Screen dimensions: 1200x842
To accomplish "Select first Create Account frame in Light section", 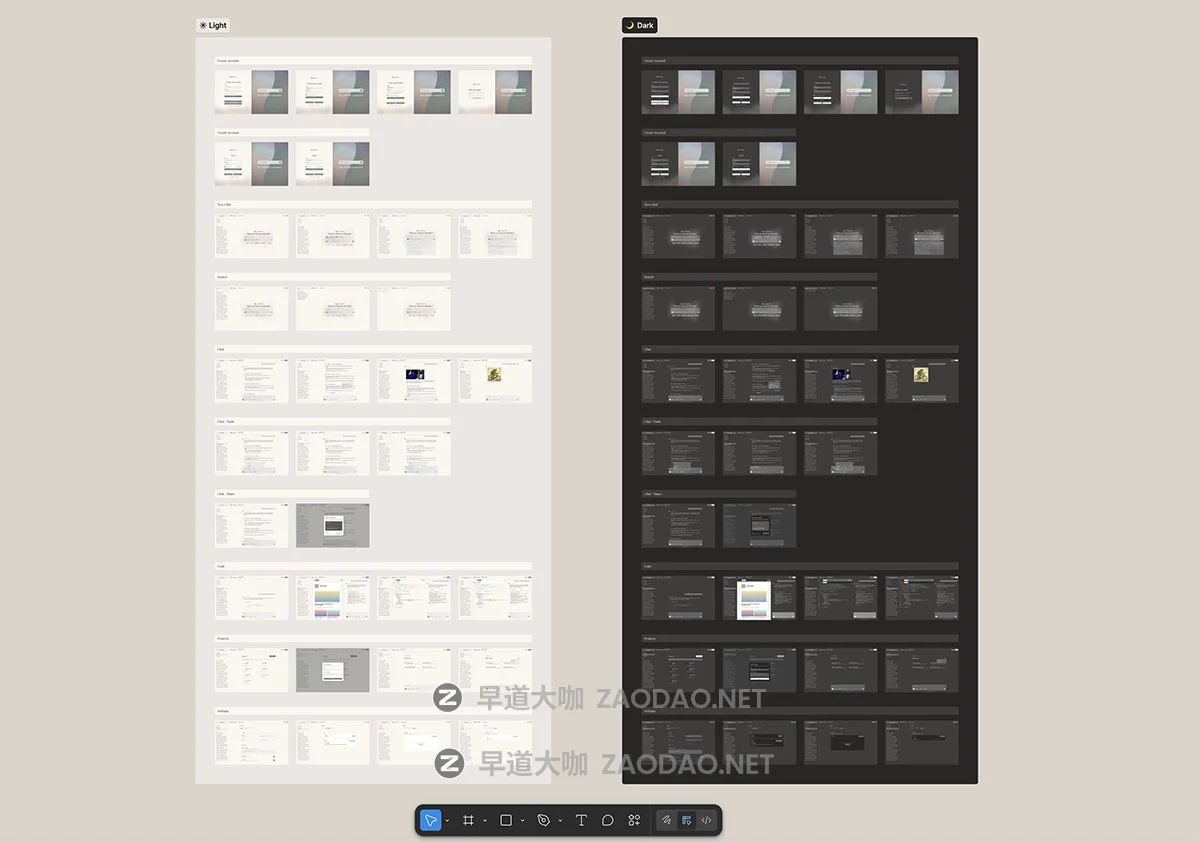I will (x=251, y=92).
